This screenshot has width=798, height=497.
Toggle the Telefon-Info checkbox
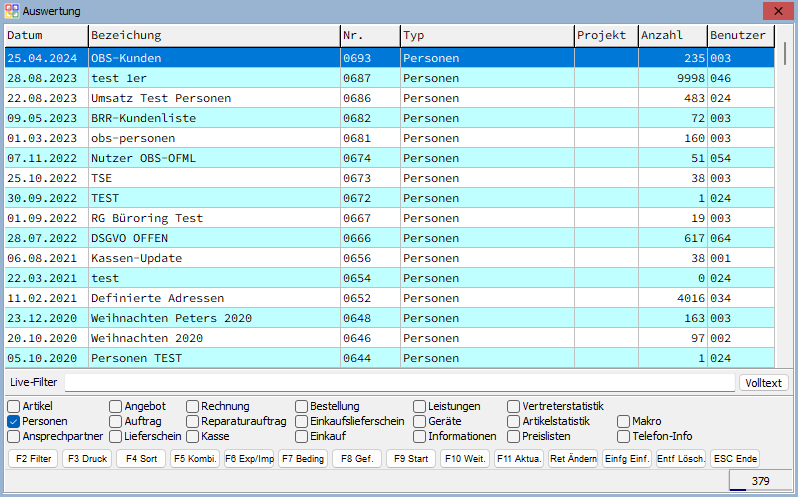pos(624,437)
